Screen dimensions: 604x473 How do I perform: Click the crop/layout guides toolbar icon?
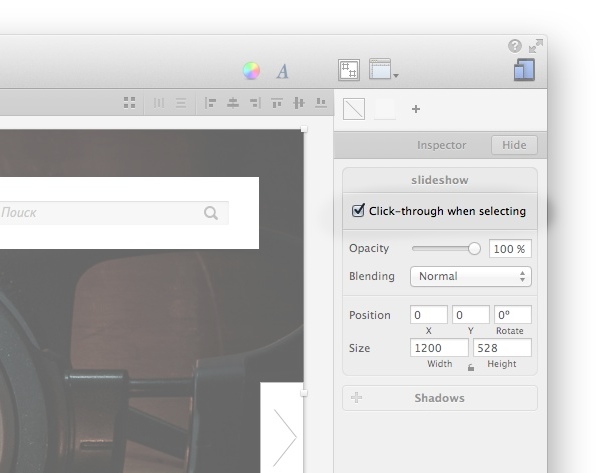[x=349, y=70]
